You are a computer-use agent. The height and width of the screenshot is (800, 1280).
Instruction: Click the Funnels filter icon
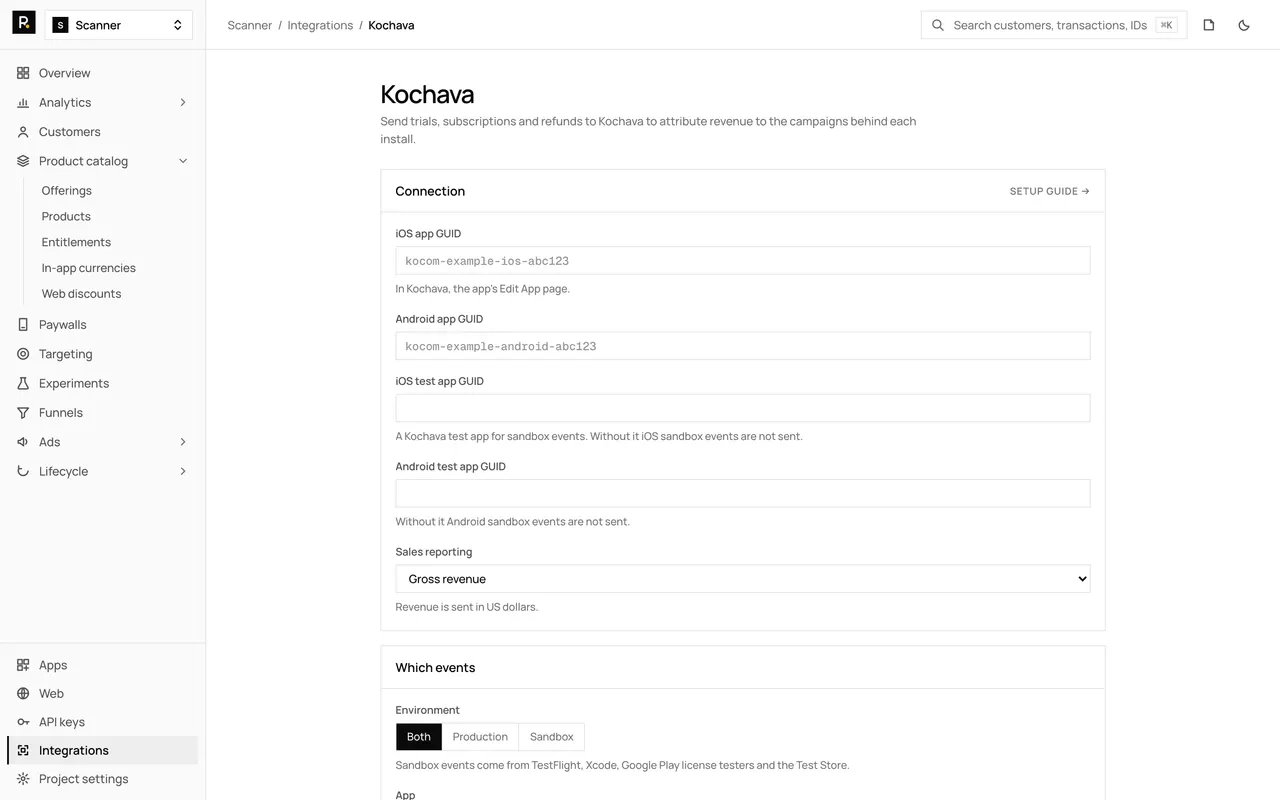[23, 413]
